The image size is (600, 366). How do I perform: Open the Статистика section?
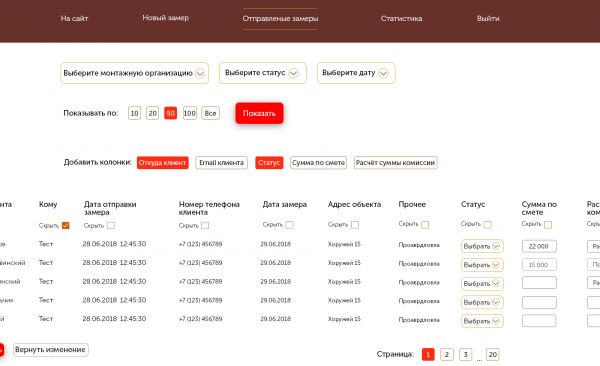pyautogui.click(x=401, y=18)
